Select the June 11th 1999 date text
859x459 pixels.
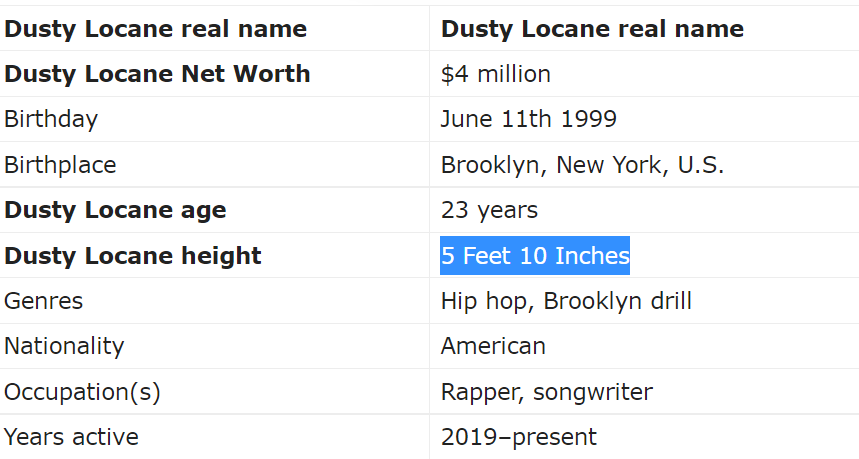click(x=529, y=119)
